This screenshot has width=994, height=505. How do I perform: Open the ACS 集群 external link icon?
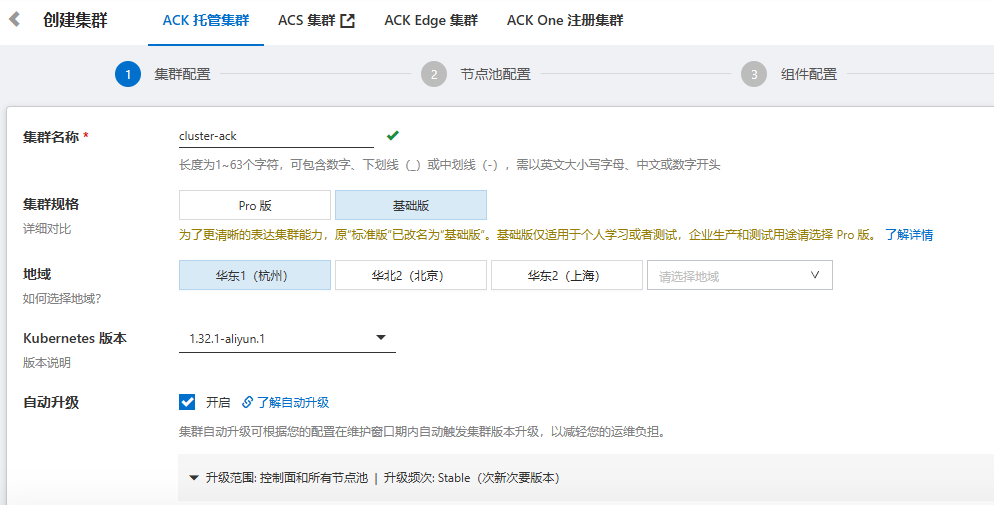(347, 21)
